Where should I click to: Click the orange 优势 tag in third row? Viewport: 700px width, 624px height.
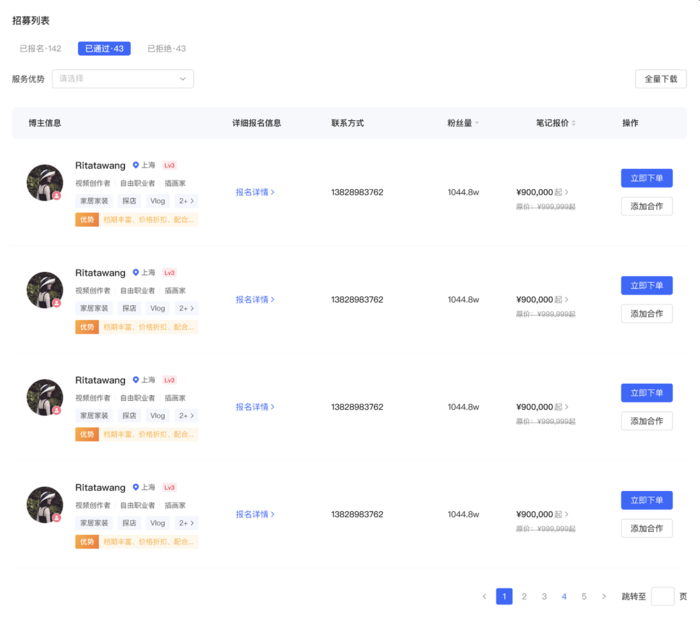[x=87, y=434]
